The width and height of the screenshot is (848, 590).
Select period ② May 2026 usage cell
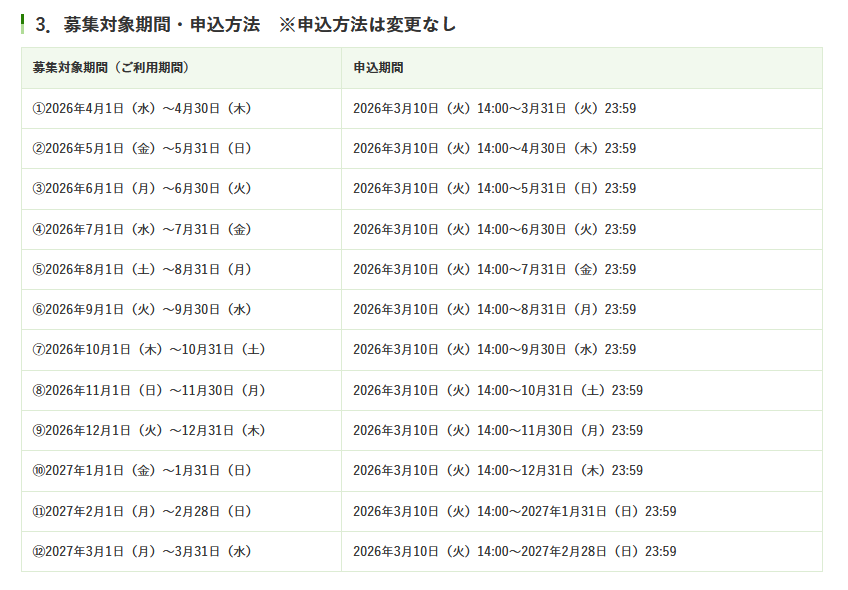142,148
